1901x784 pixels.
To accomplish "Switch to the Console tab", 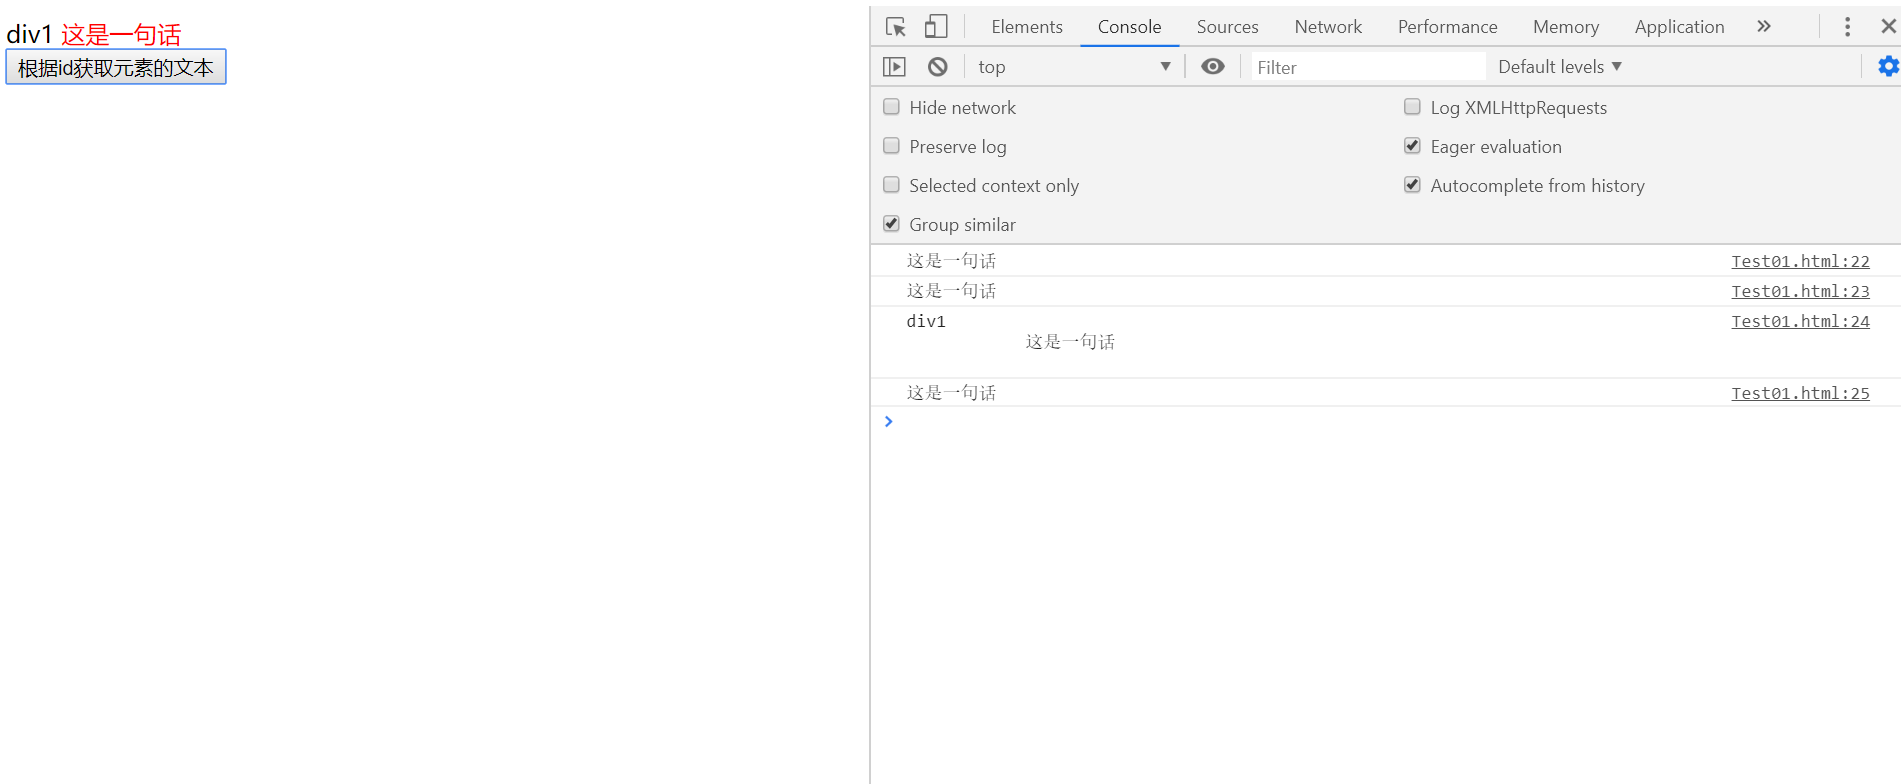I will tap(1129, 27).
